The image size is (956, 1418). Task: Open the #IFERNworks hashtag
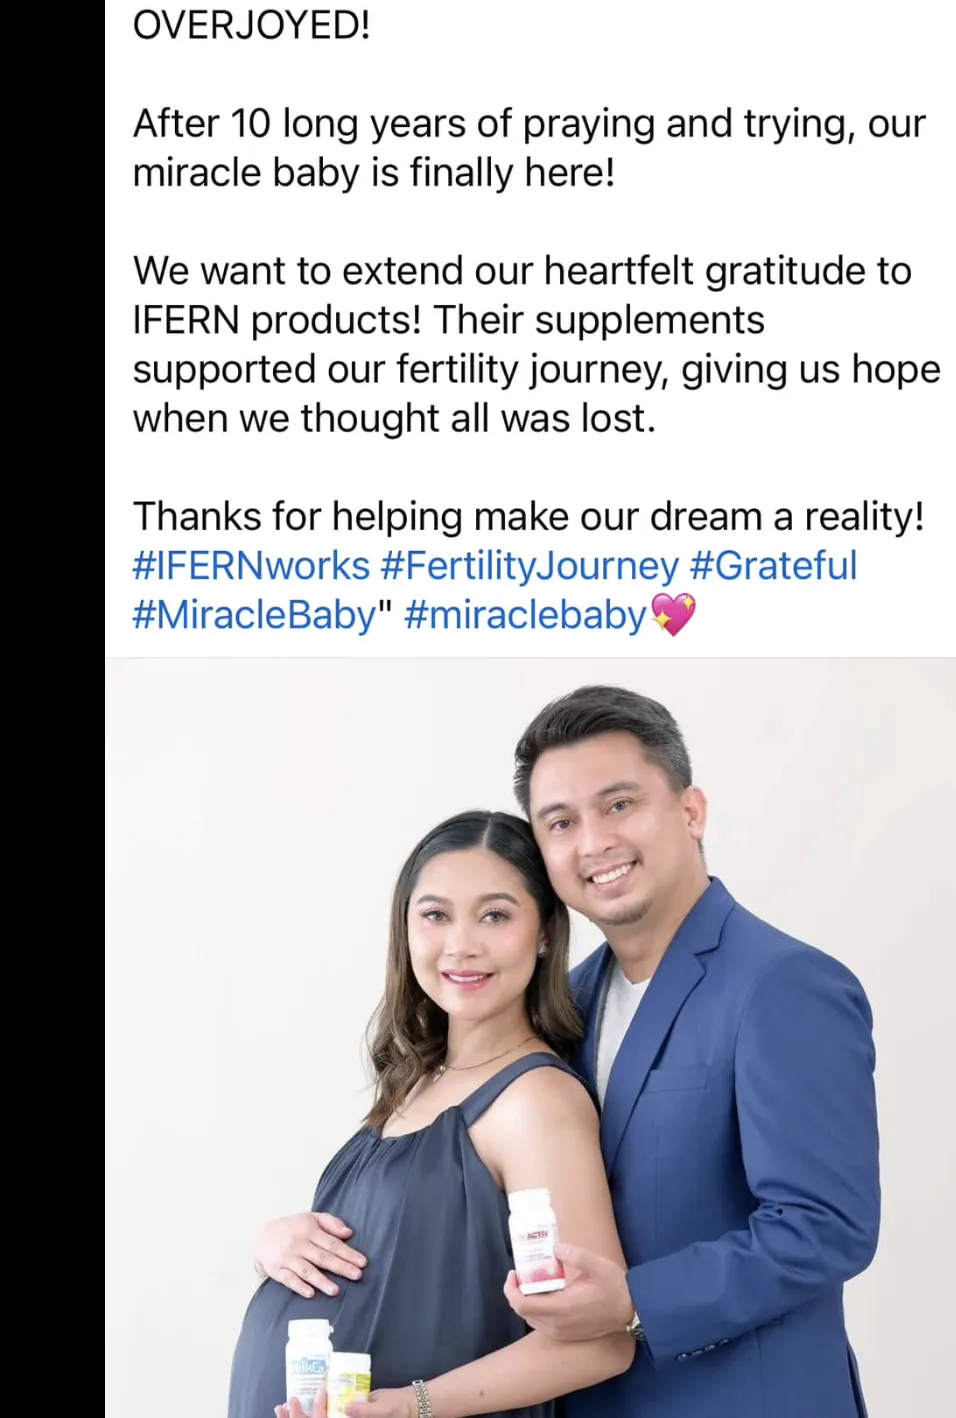[x=251, y=566]
